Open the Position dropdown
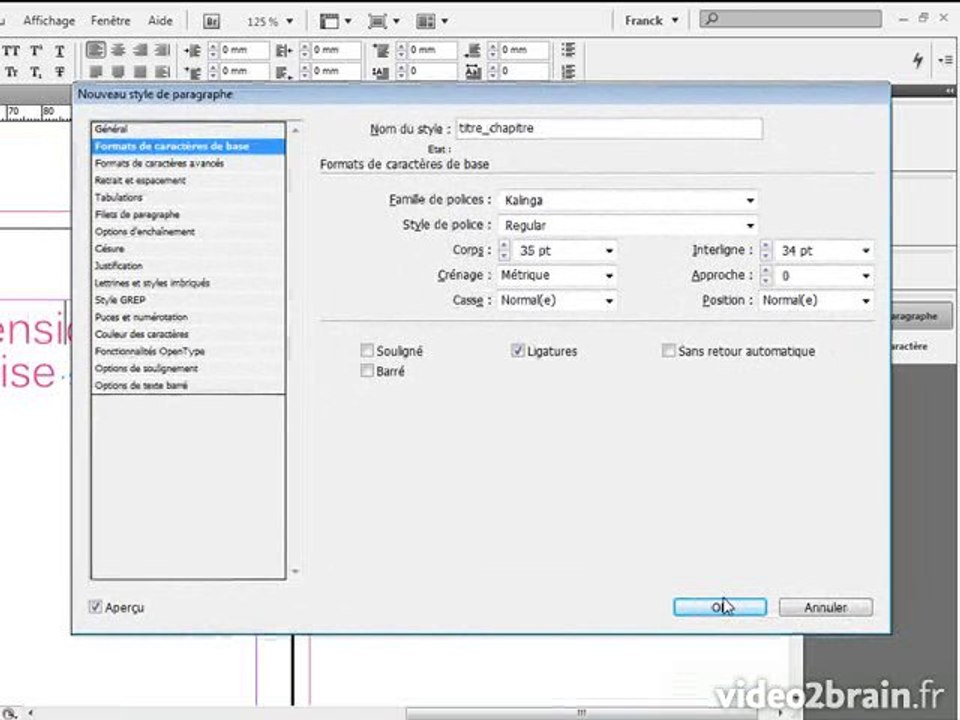Viewport: 960px width, 720px height. click(x=816, y=301)
